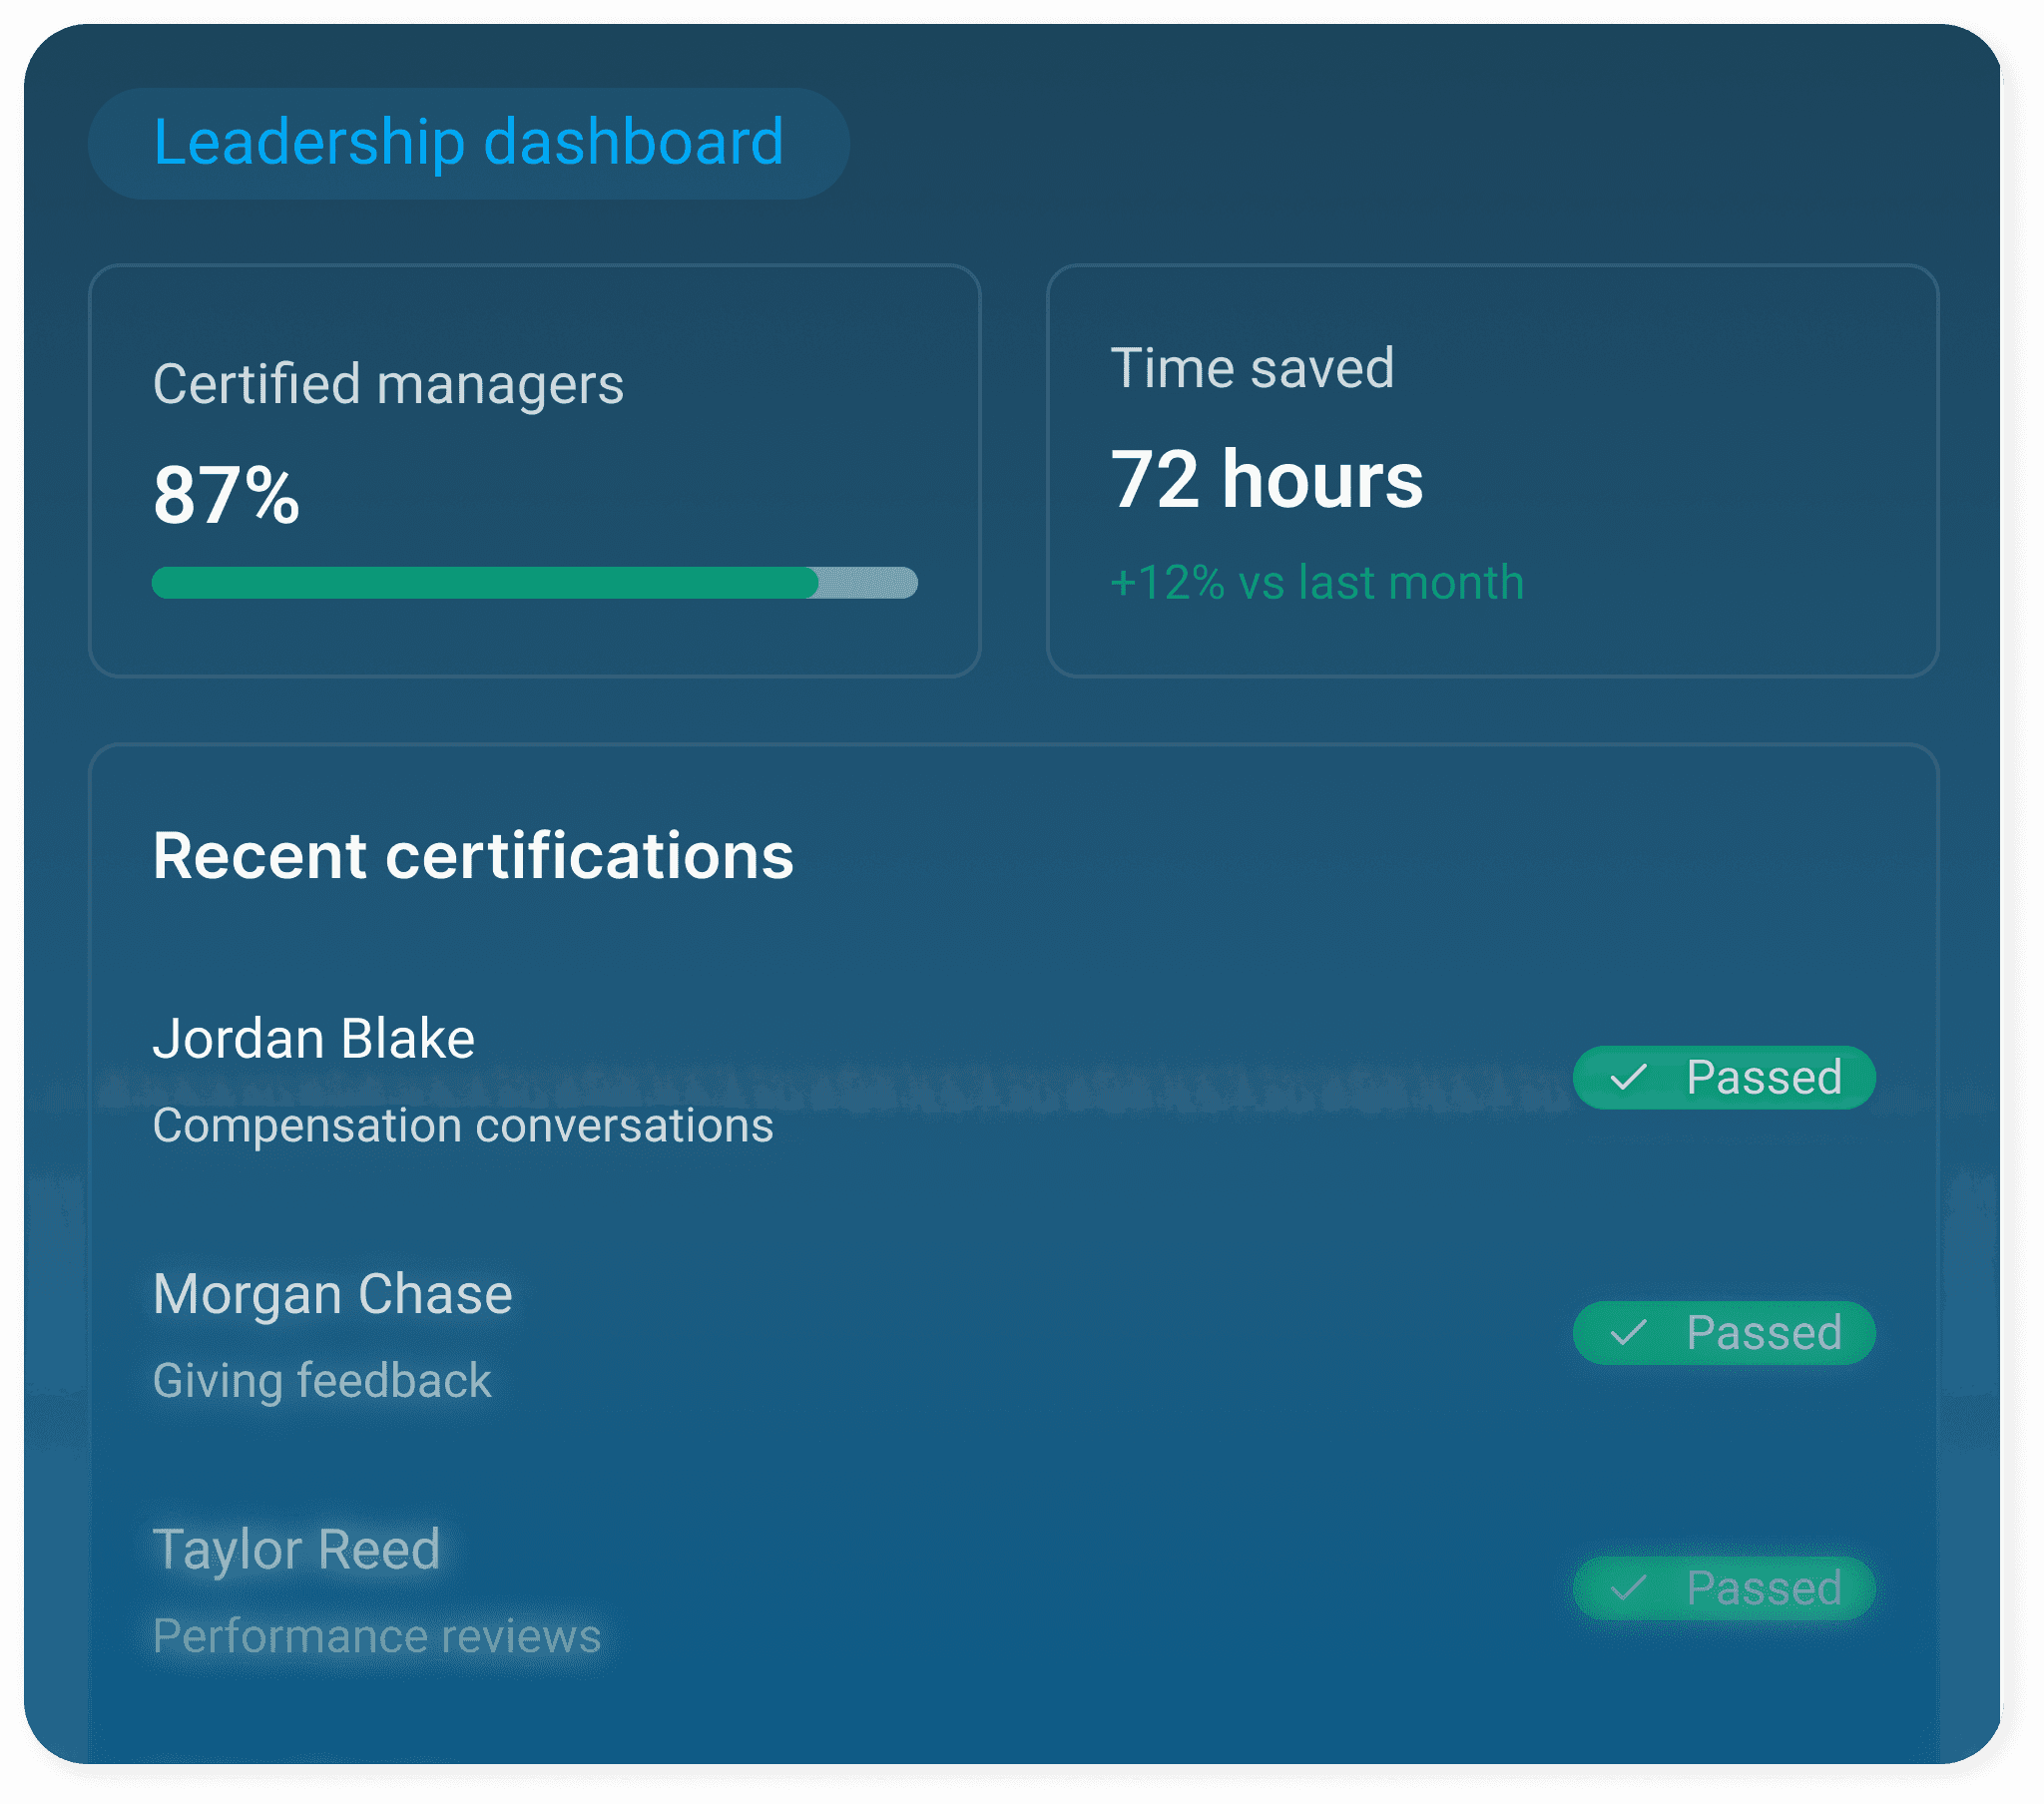Select the Morgan Chase list entry
Viewport: 2044px width, 1804px height.
[x=332, y=1294]
